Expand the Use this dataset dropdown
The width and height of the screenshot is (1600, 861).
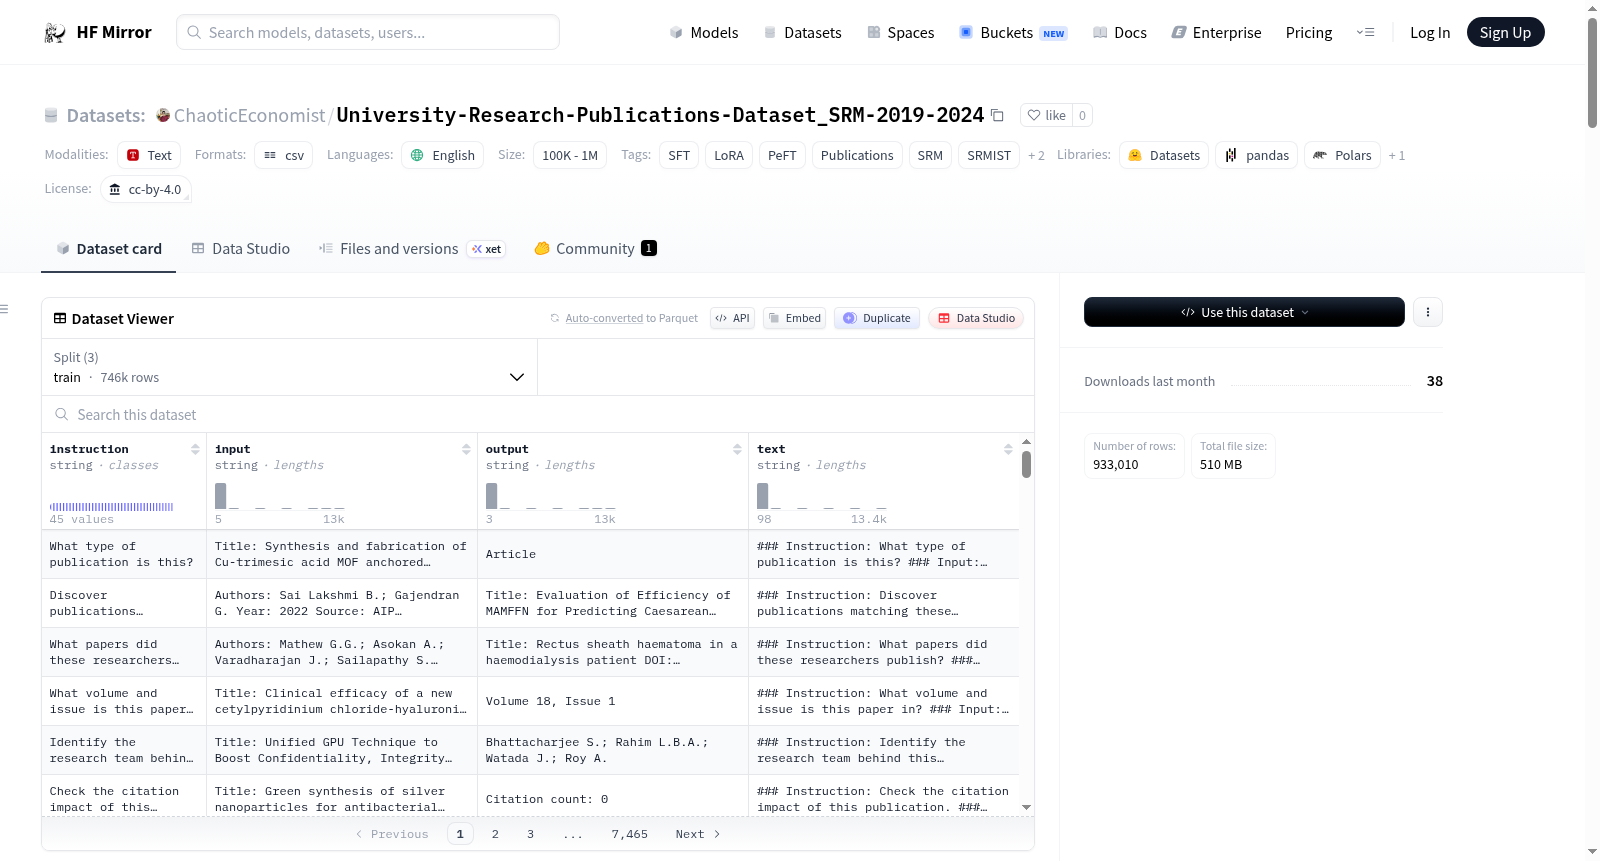click(1244, 312)
